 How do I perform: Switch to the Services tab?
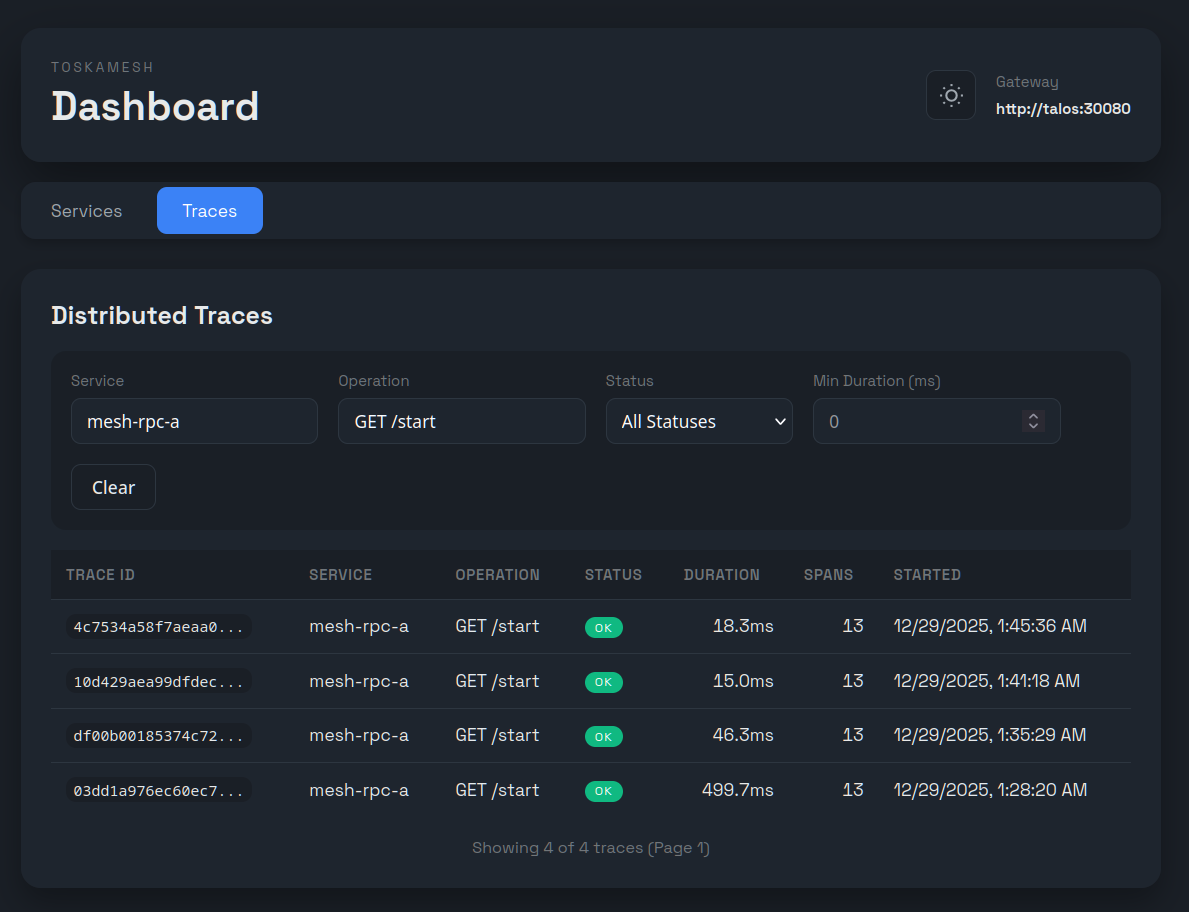(x=86, y=211)
